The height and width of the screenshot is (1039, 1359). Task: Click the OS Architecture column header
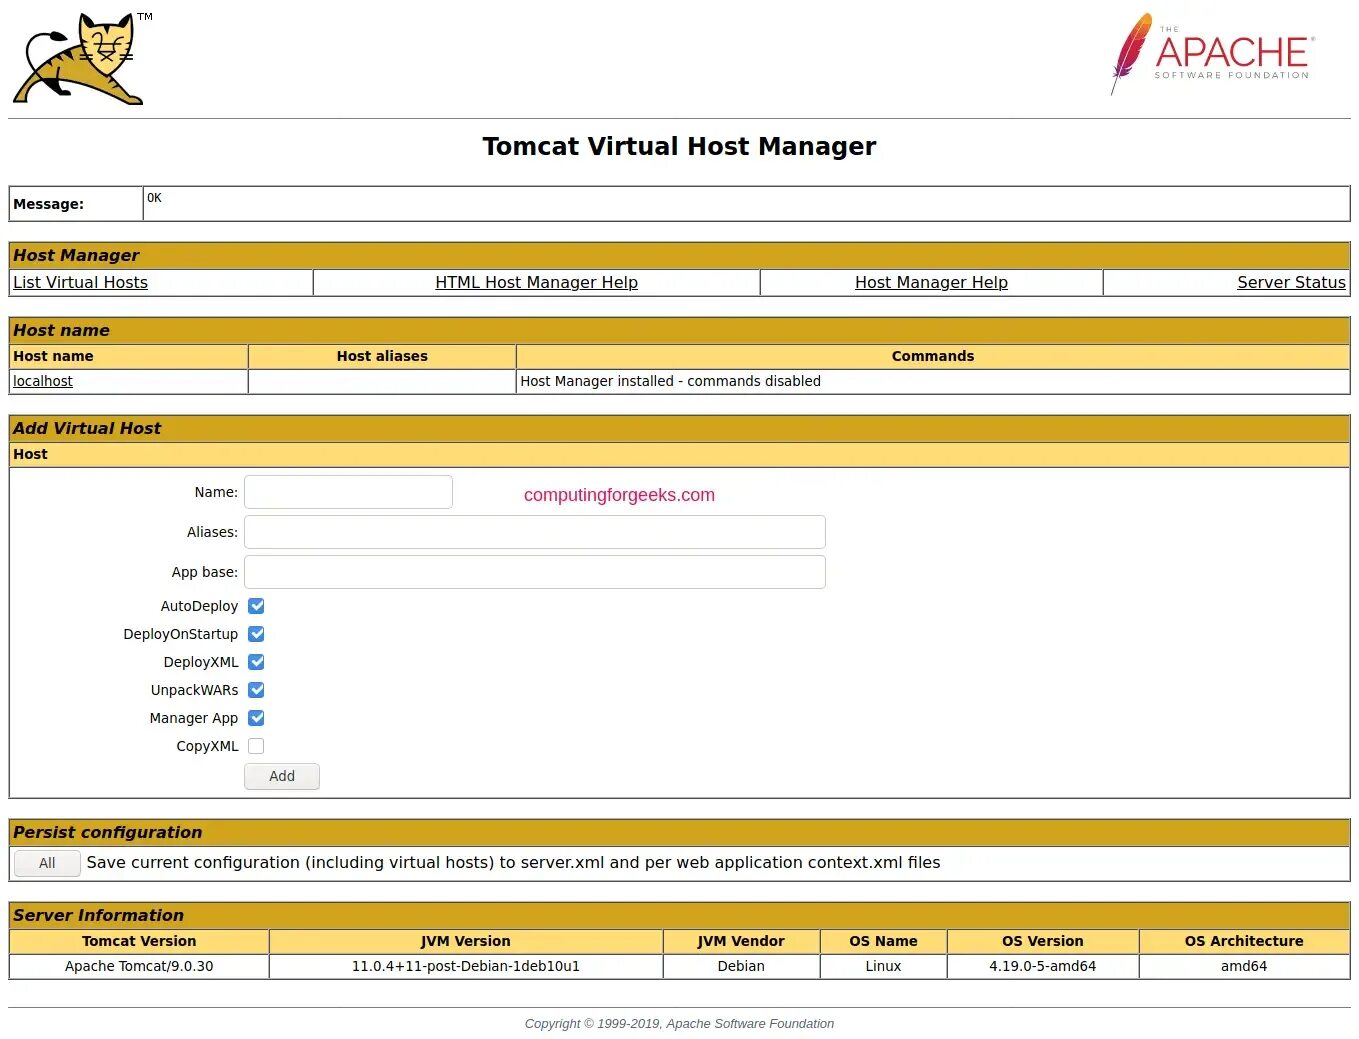coord(1244,941)
